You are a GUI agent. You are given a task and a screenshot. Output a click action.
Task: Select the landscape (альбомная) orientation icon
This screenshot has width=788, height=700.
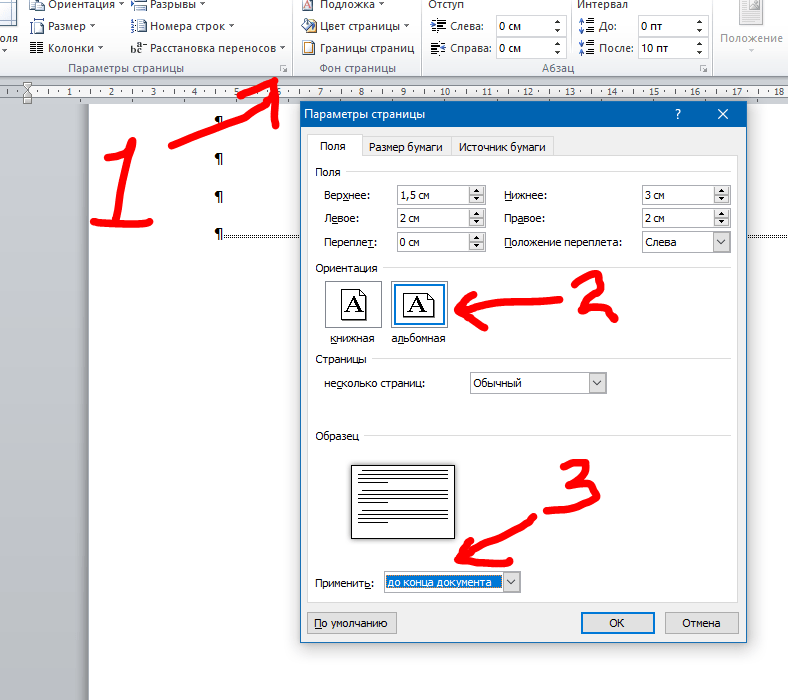tap(419, 306)
